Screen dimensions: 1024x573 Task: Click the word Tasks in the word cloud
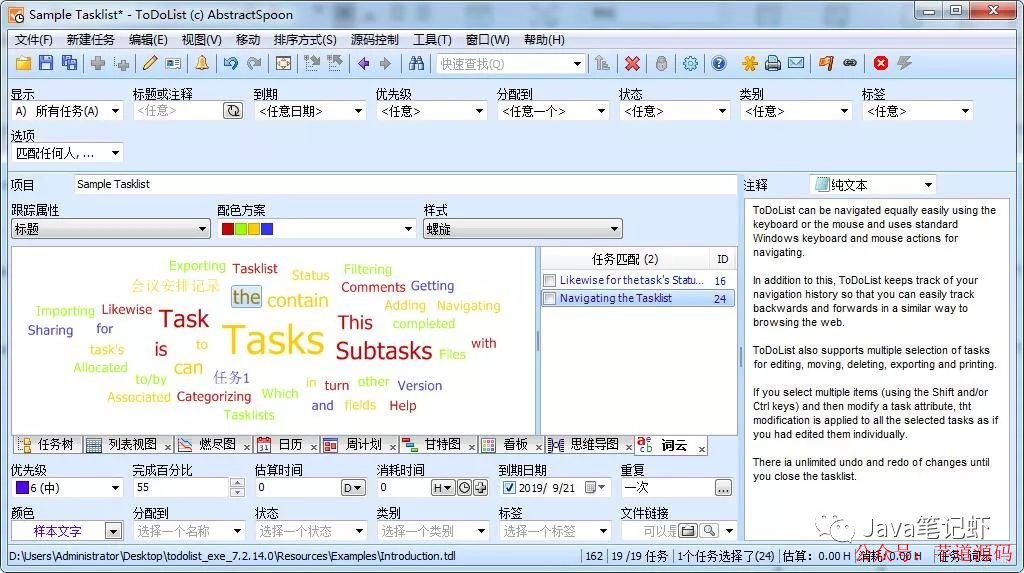[x=274, y=340]
